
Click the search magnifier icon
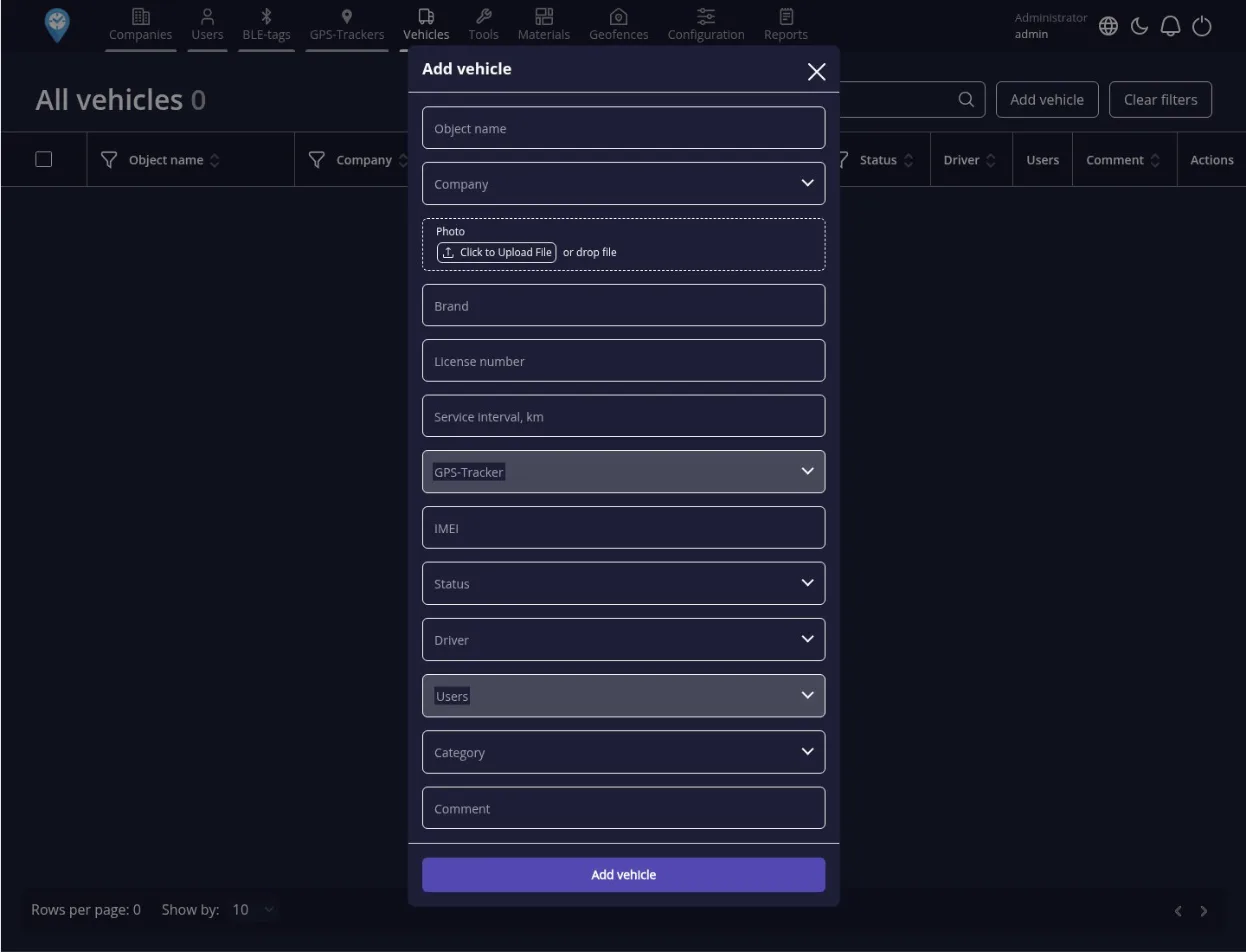pyautogui.click(x=966, y=99)
